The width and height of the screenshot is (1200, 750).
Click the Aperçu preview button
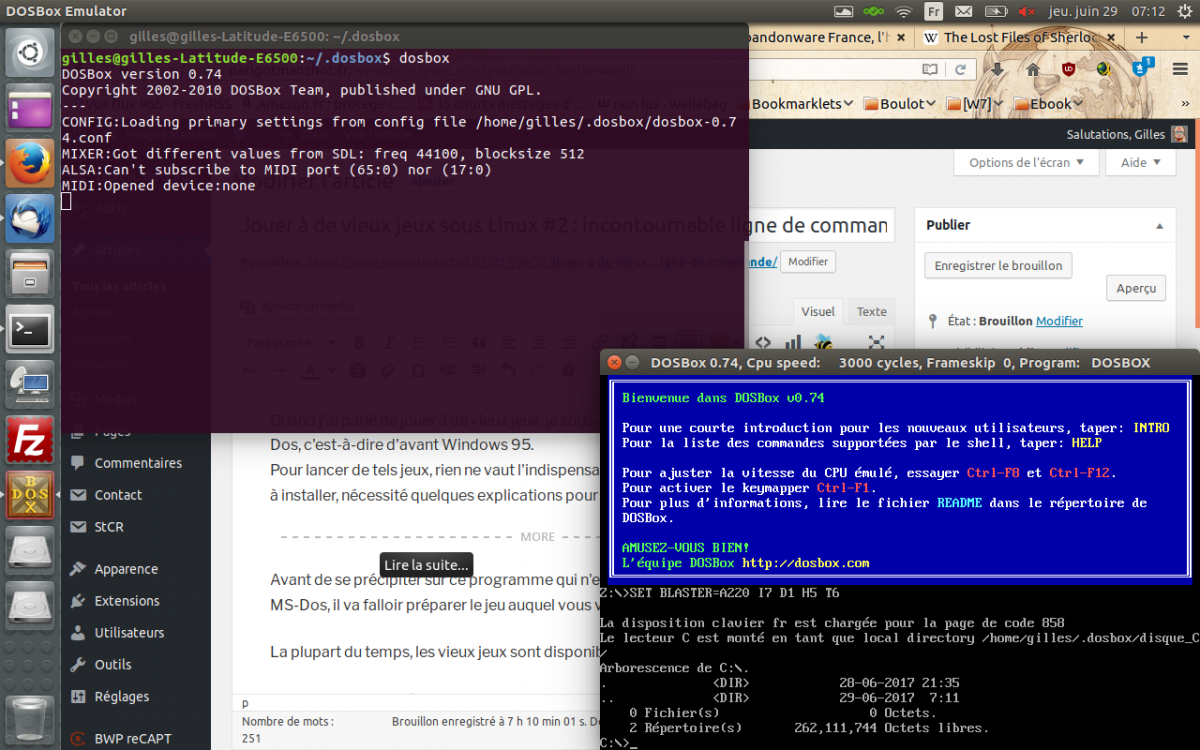click(x=1136, y=288)
